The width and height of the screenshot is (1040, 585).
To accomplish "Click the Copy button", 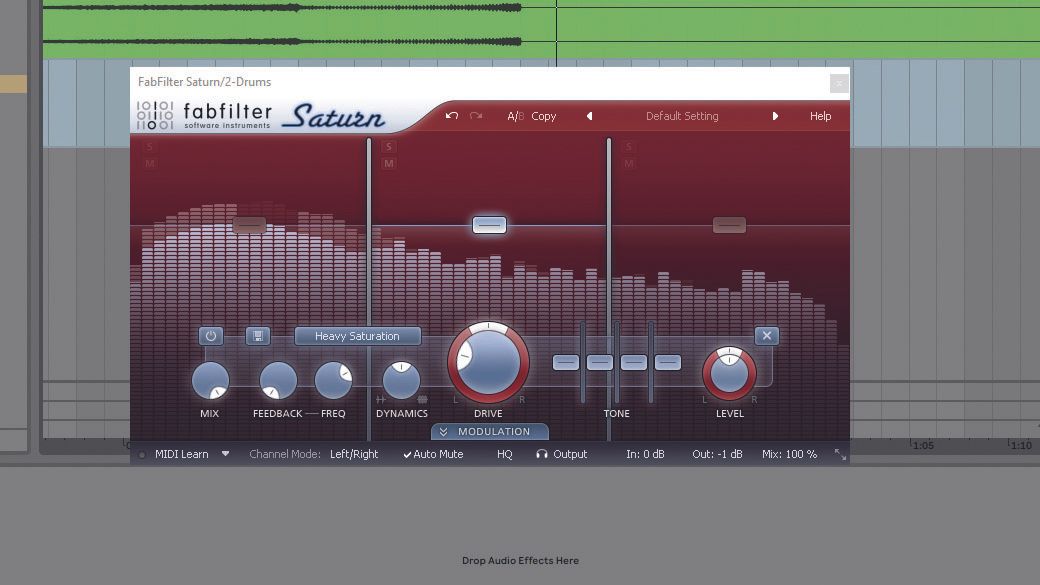I will (x=543, y=116).
